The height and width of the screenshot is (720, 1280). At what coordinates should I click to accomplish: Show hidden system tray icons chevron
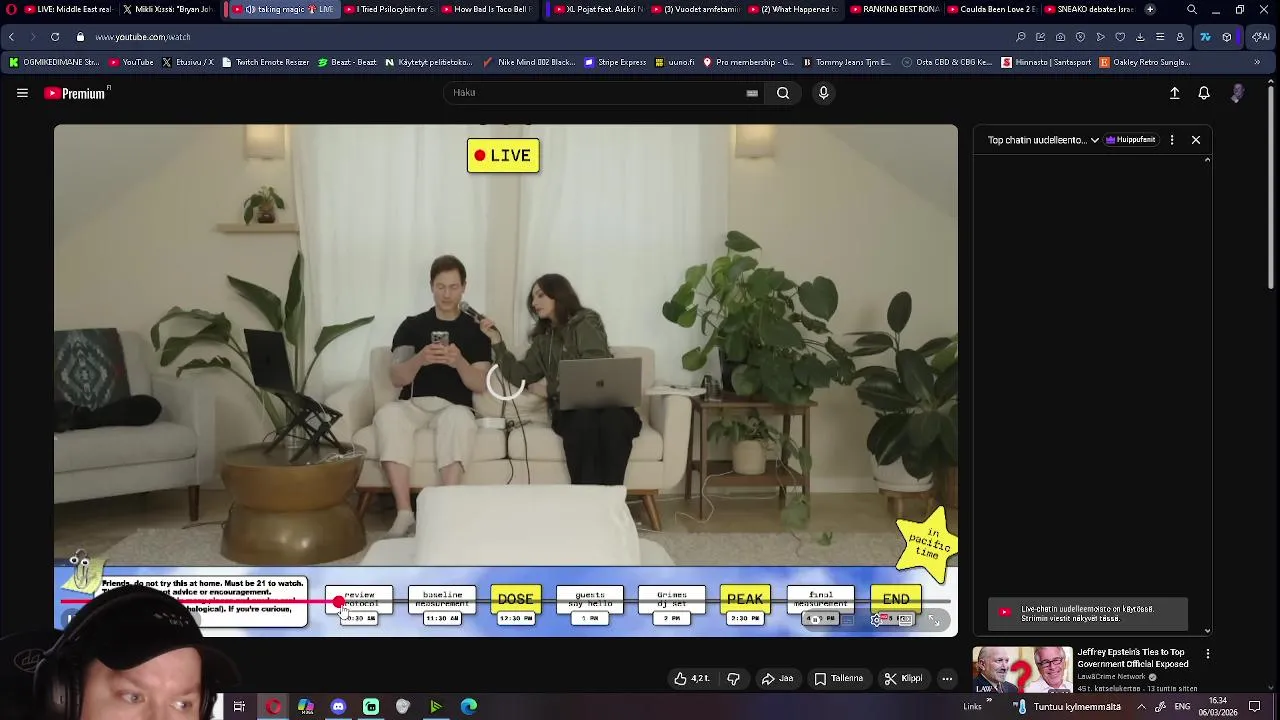[x=1141, y=706]
